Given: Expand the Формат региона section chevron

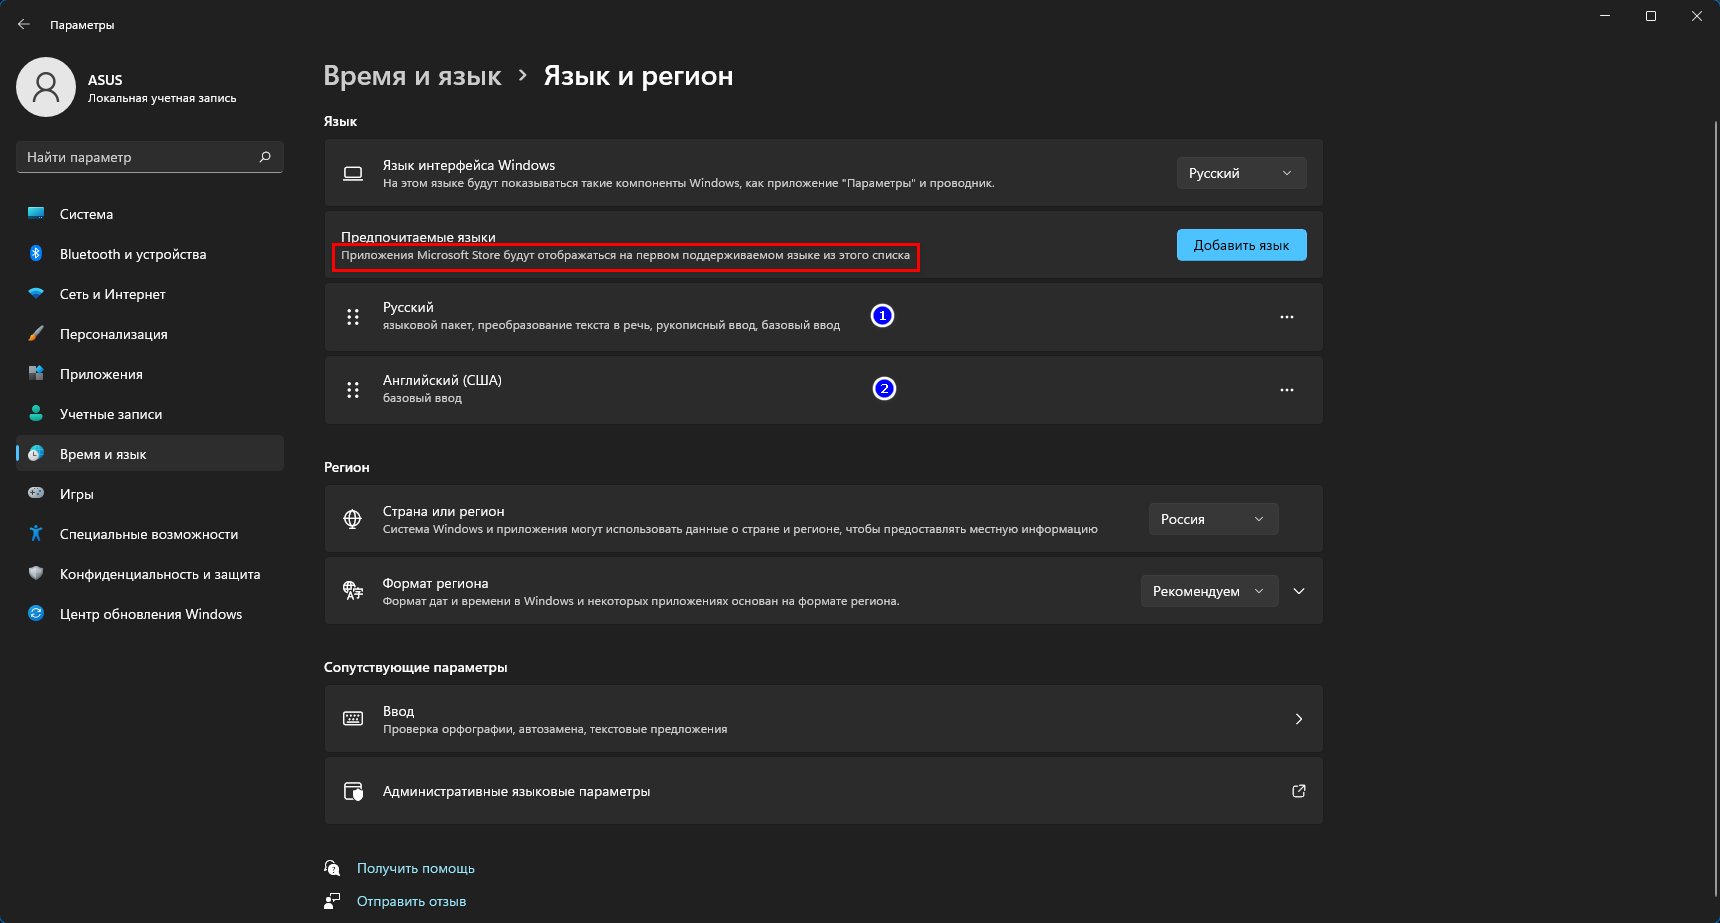Looking at the screenshot, I should (x=1299, y=591).
